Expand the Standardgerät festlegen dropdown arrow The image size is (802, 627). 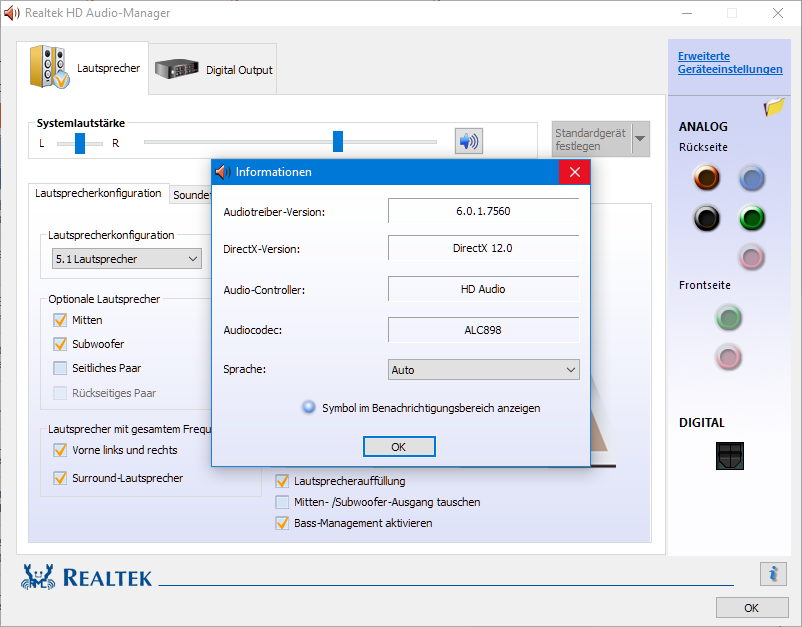[640, 139]
